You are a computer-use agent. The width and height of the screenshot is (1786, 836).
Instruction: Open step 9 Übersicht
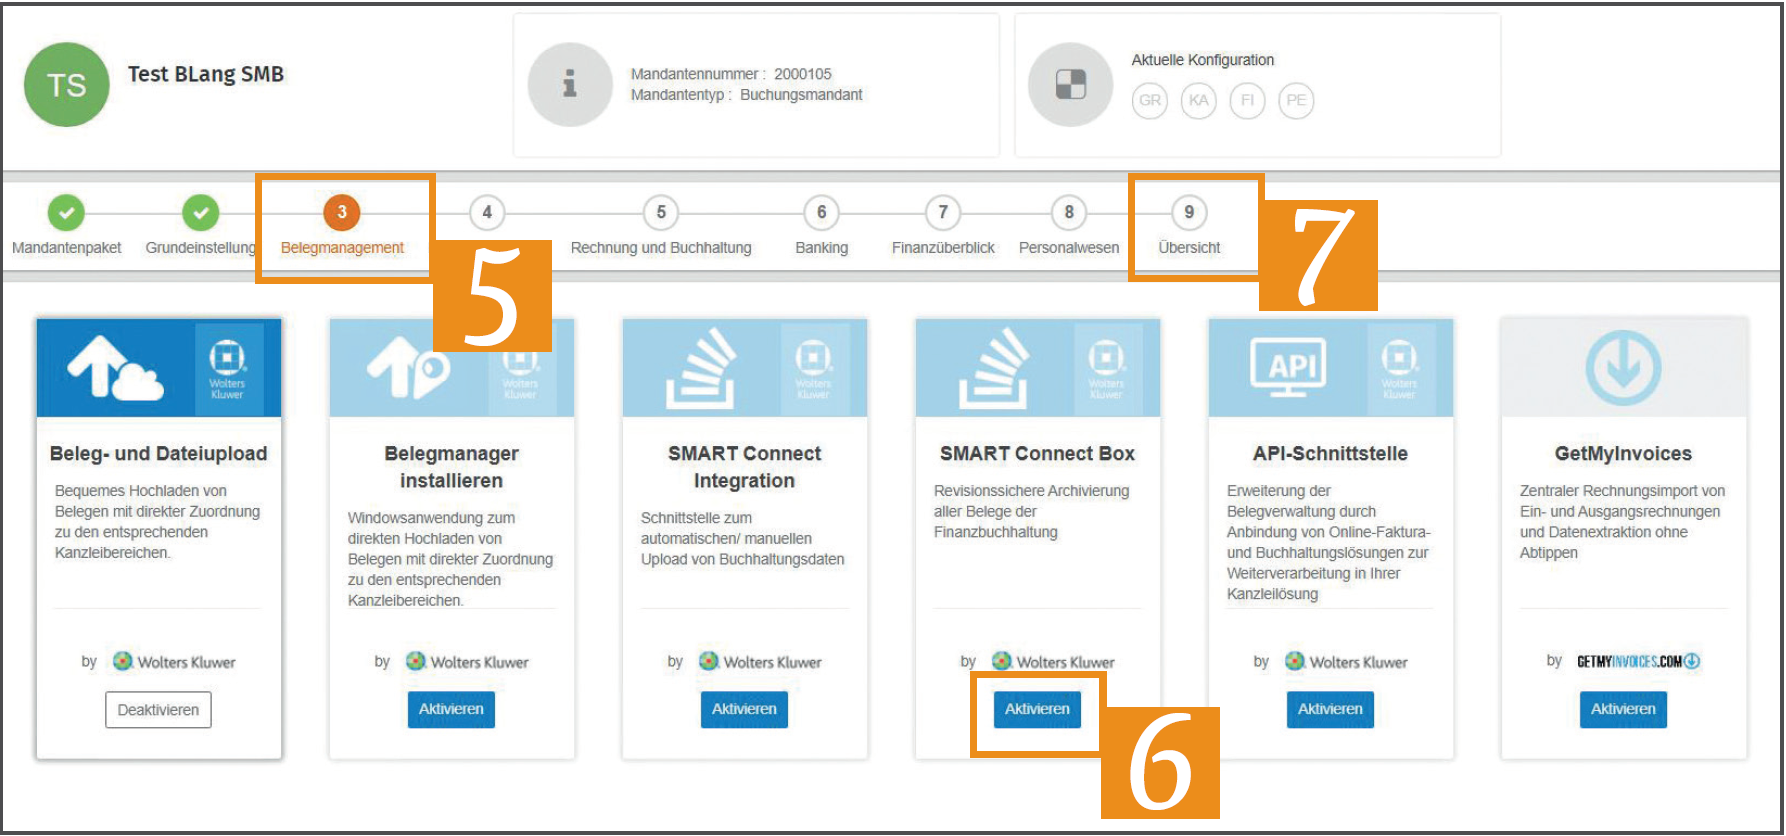click(1189, 212)
